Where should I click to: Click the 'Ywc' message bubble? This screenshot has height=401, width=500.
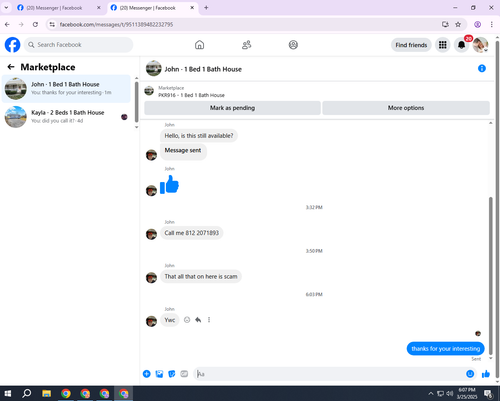[170, 320]
